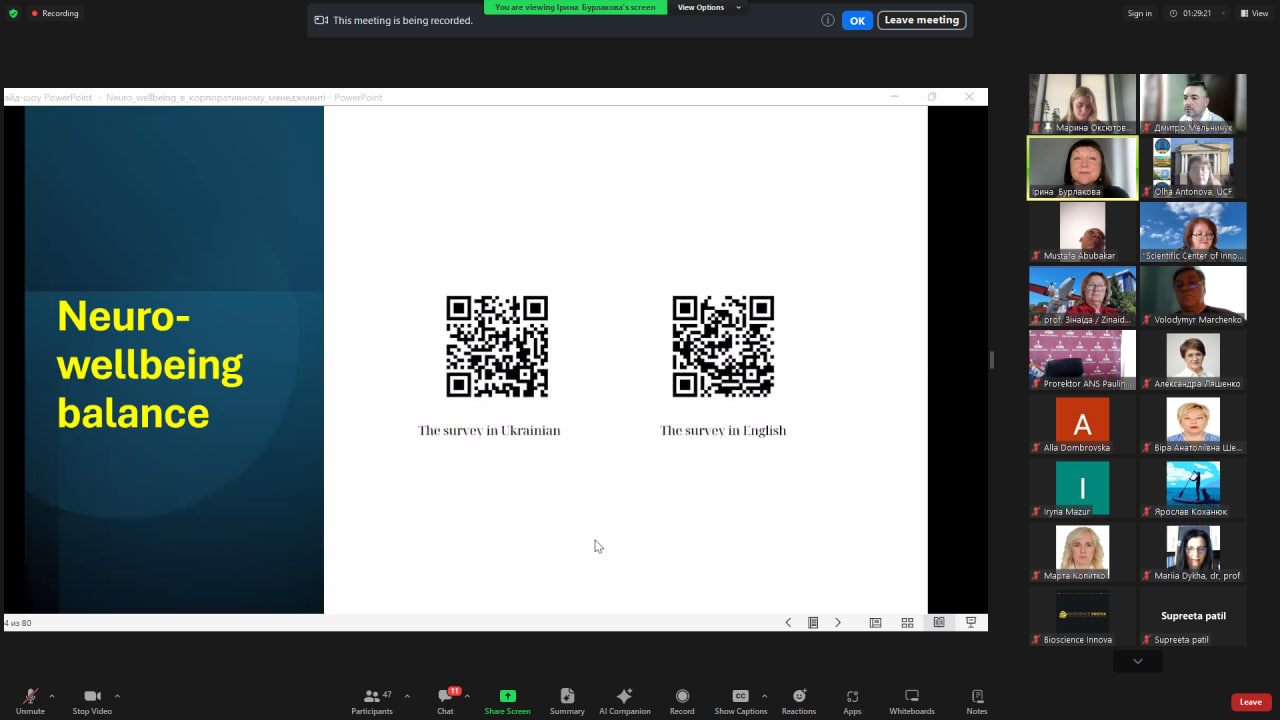Start Slide Show view icon in PowerPoint
This screenshot has width=1280, height=720.
point(971,622)
